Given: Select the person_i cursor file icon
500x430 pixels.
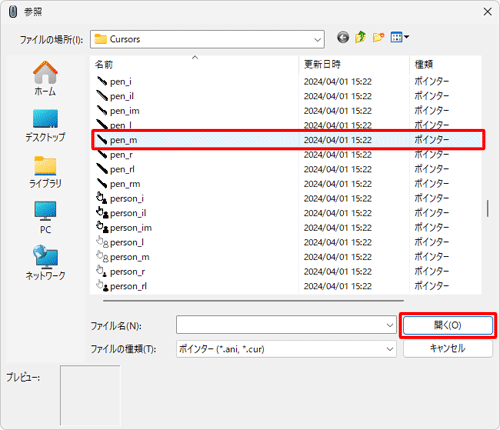Looking at the screenshot, I should (102, 198).
